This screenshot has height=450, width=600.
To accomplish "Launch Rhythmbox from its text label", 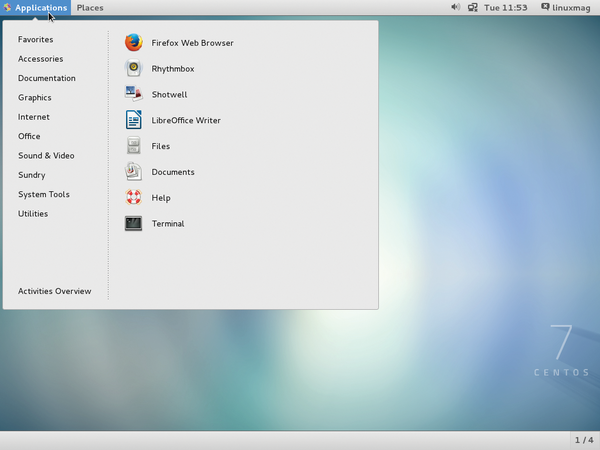I will click(173, 69).
